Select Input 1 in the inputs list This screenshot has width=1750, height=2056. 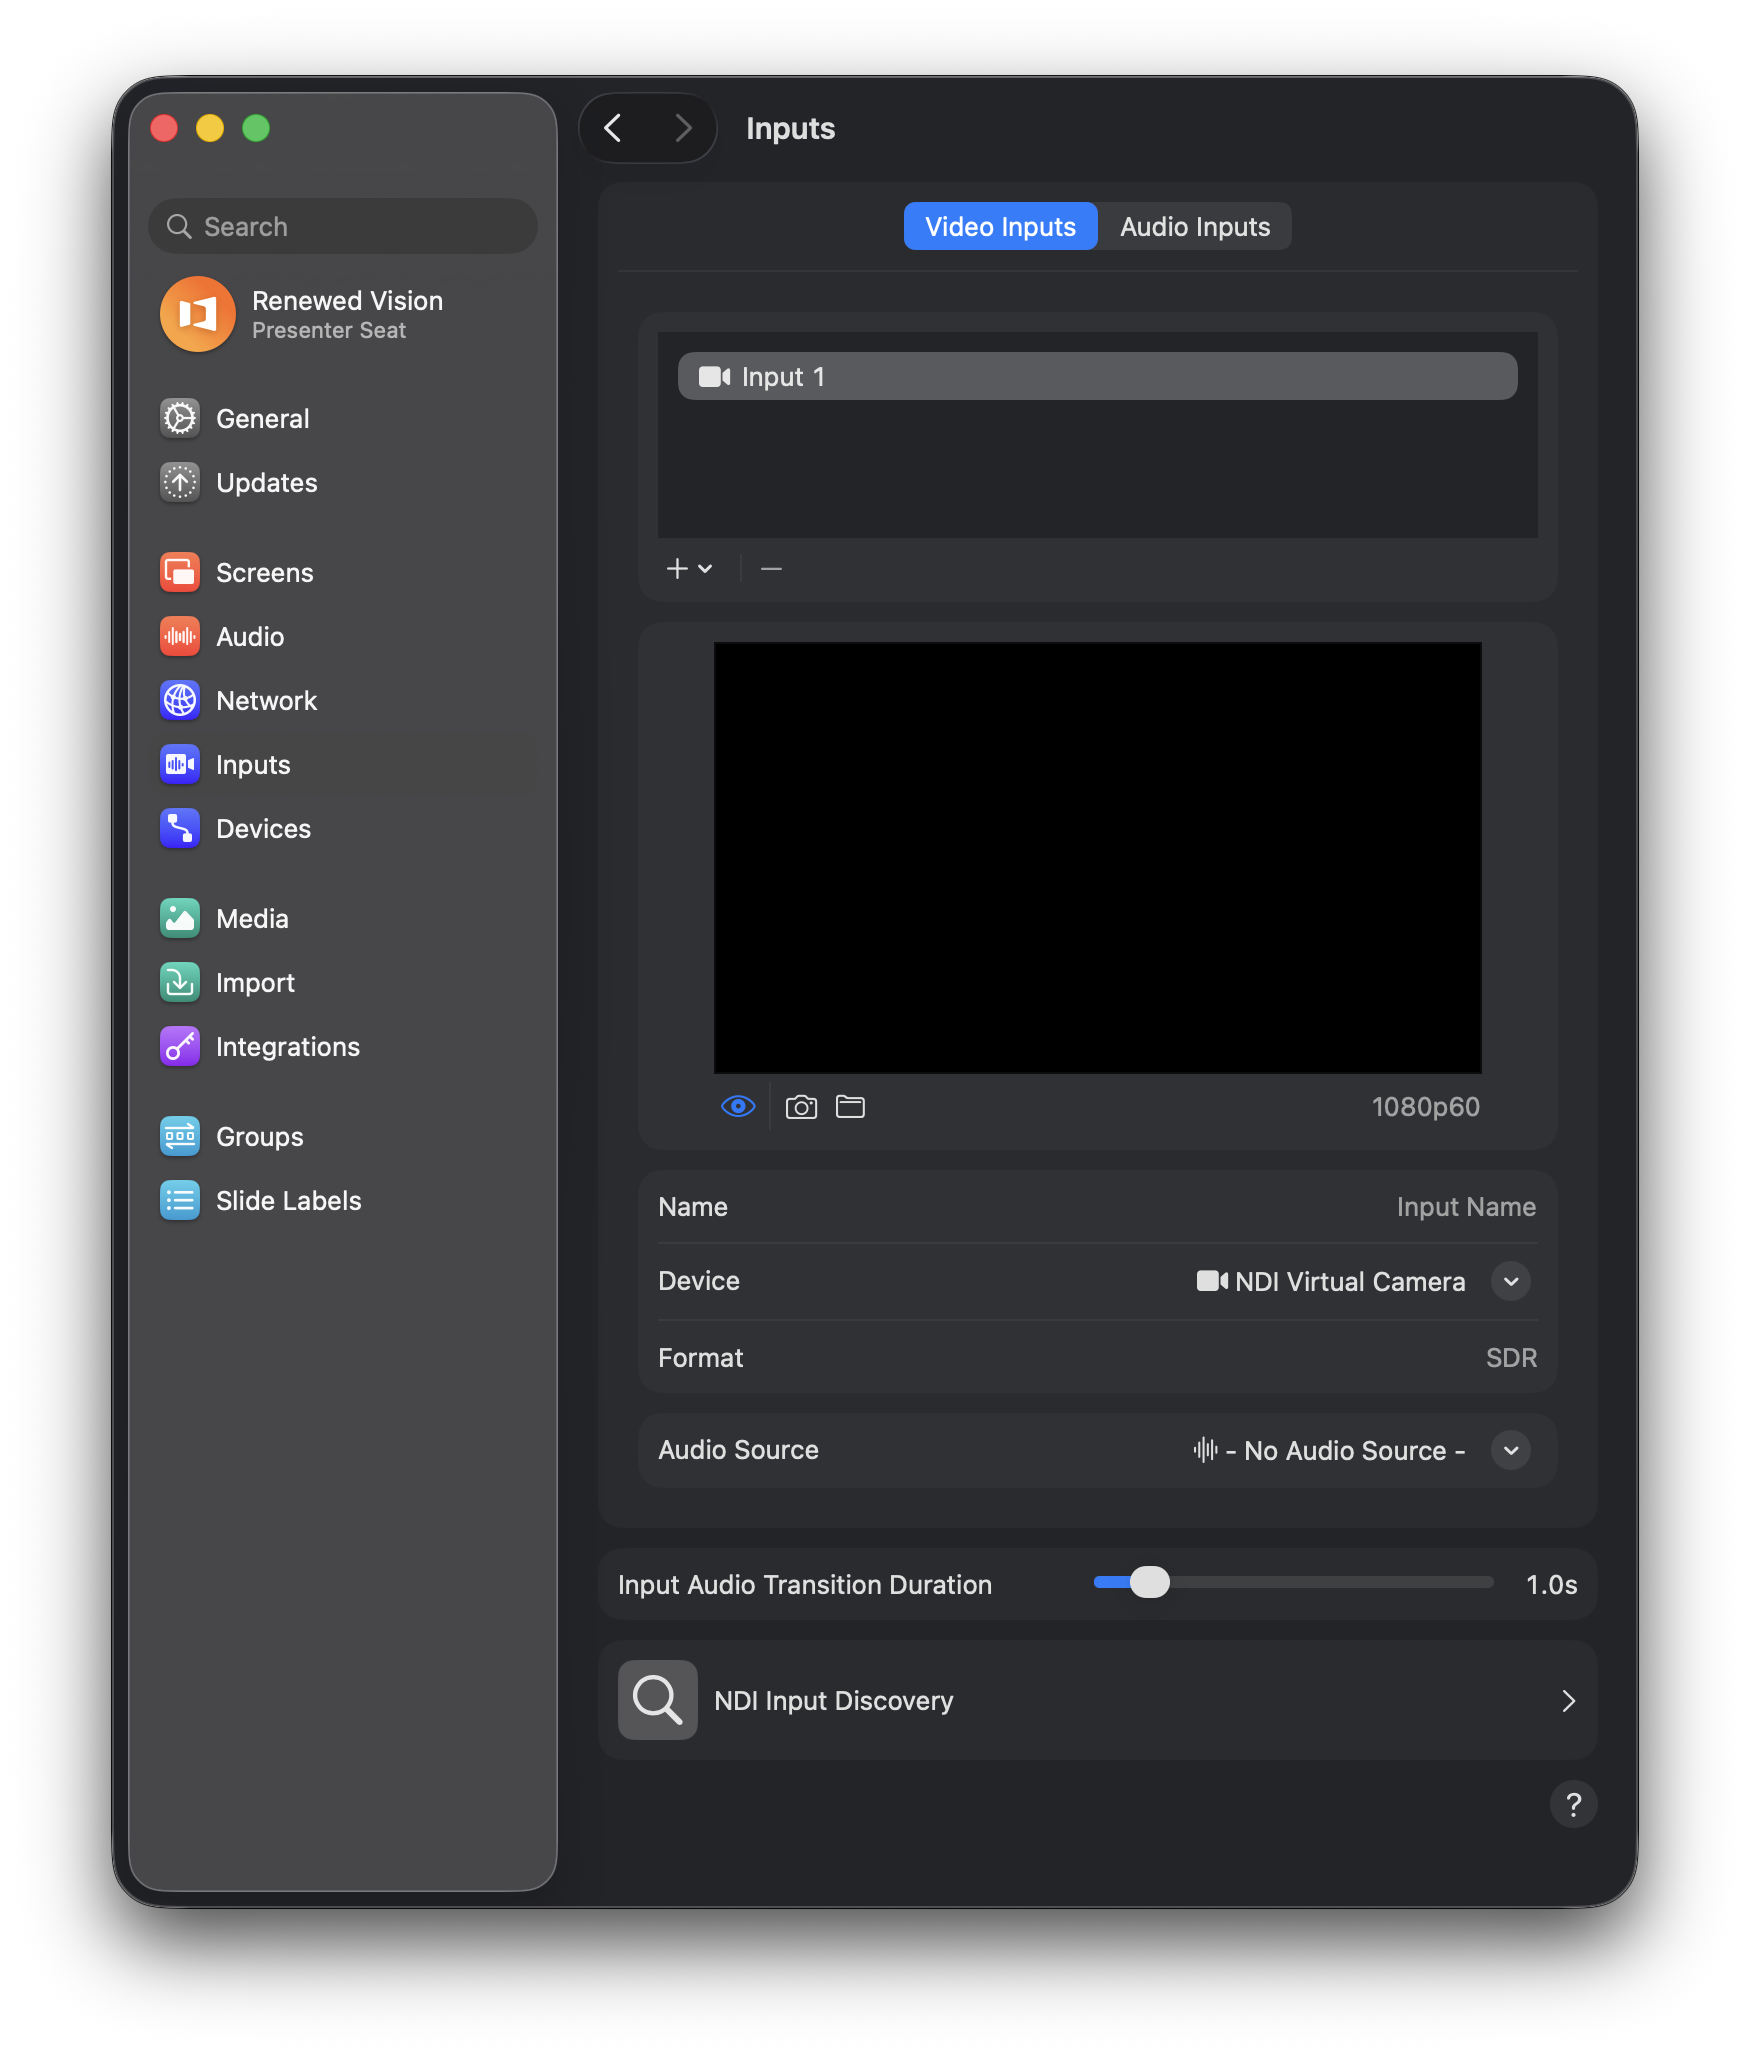click(x=1097, y=376)
